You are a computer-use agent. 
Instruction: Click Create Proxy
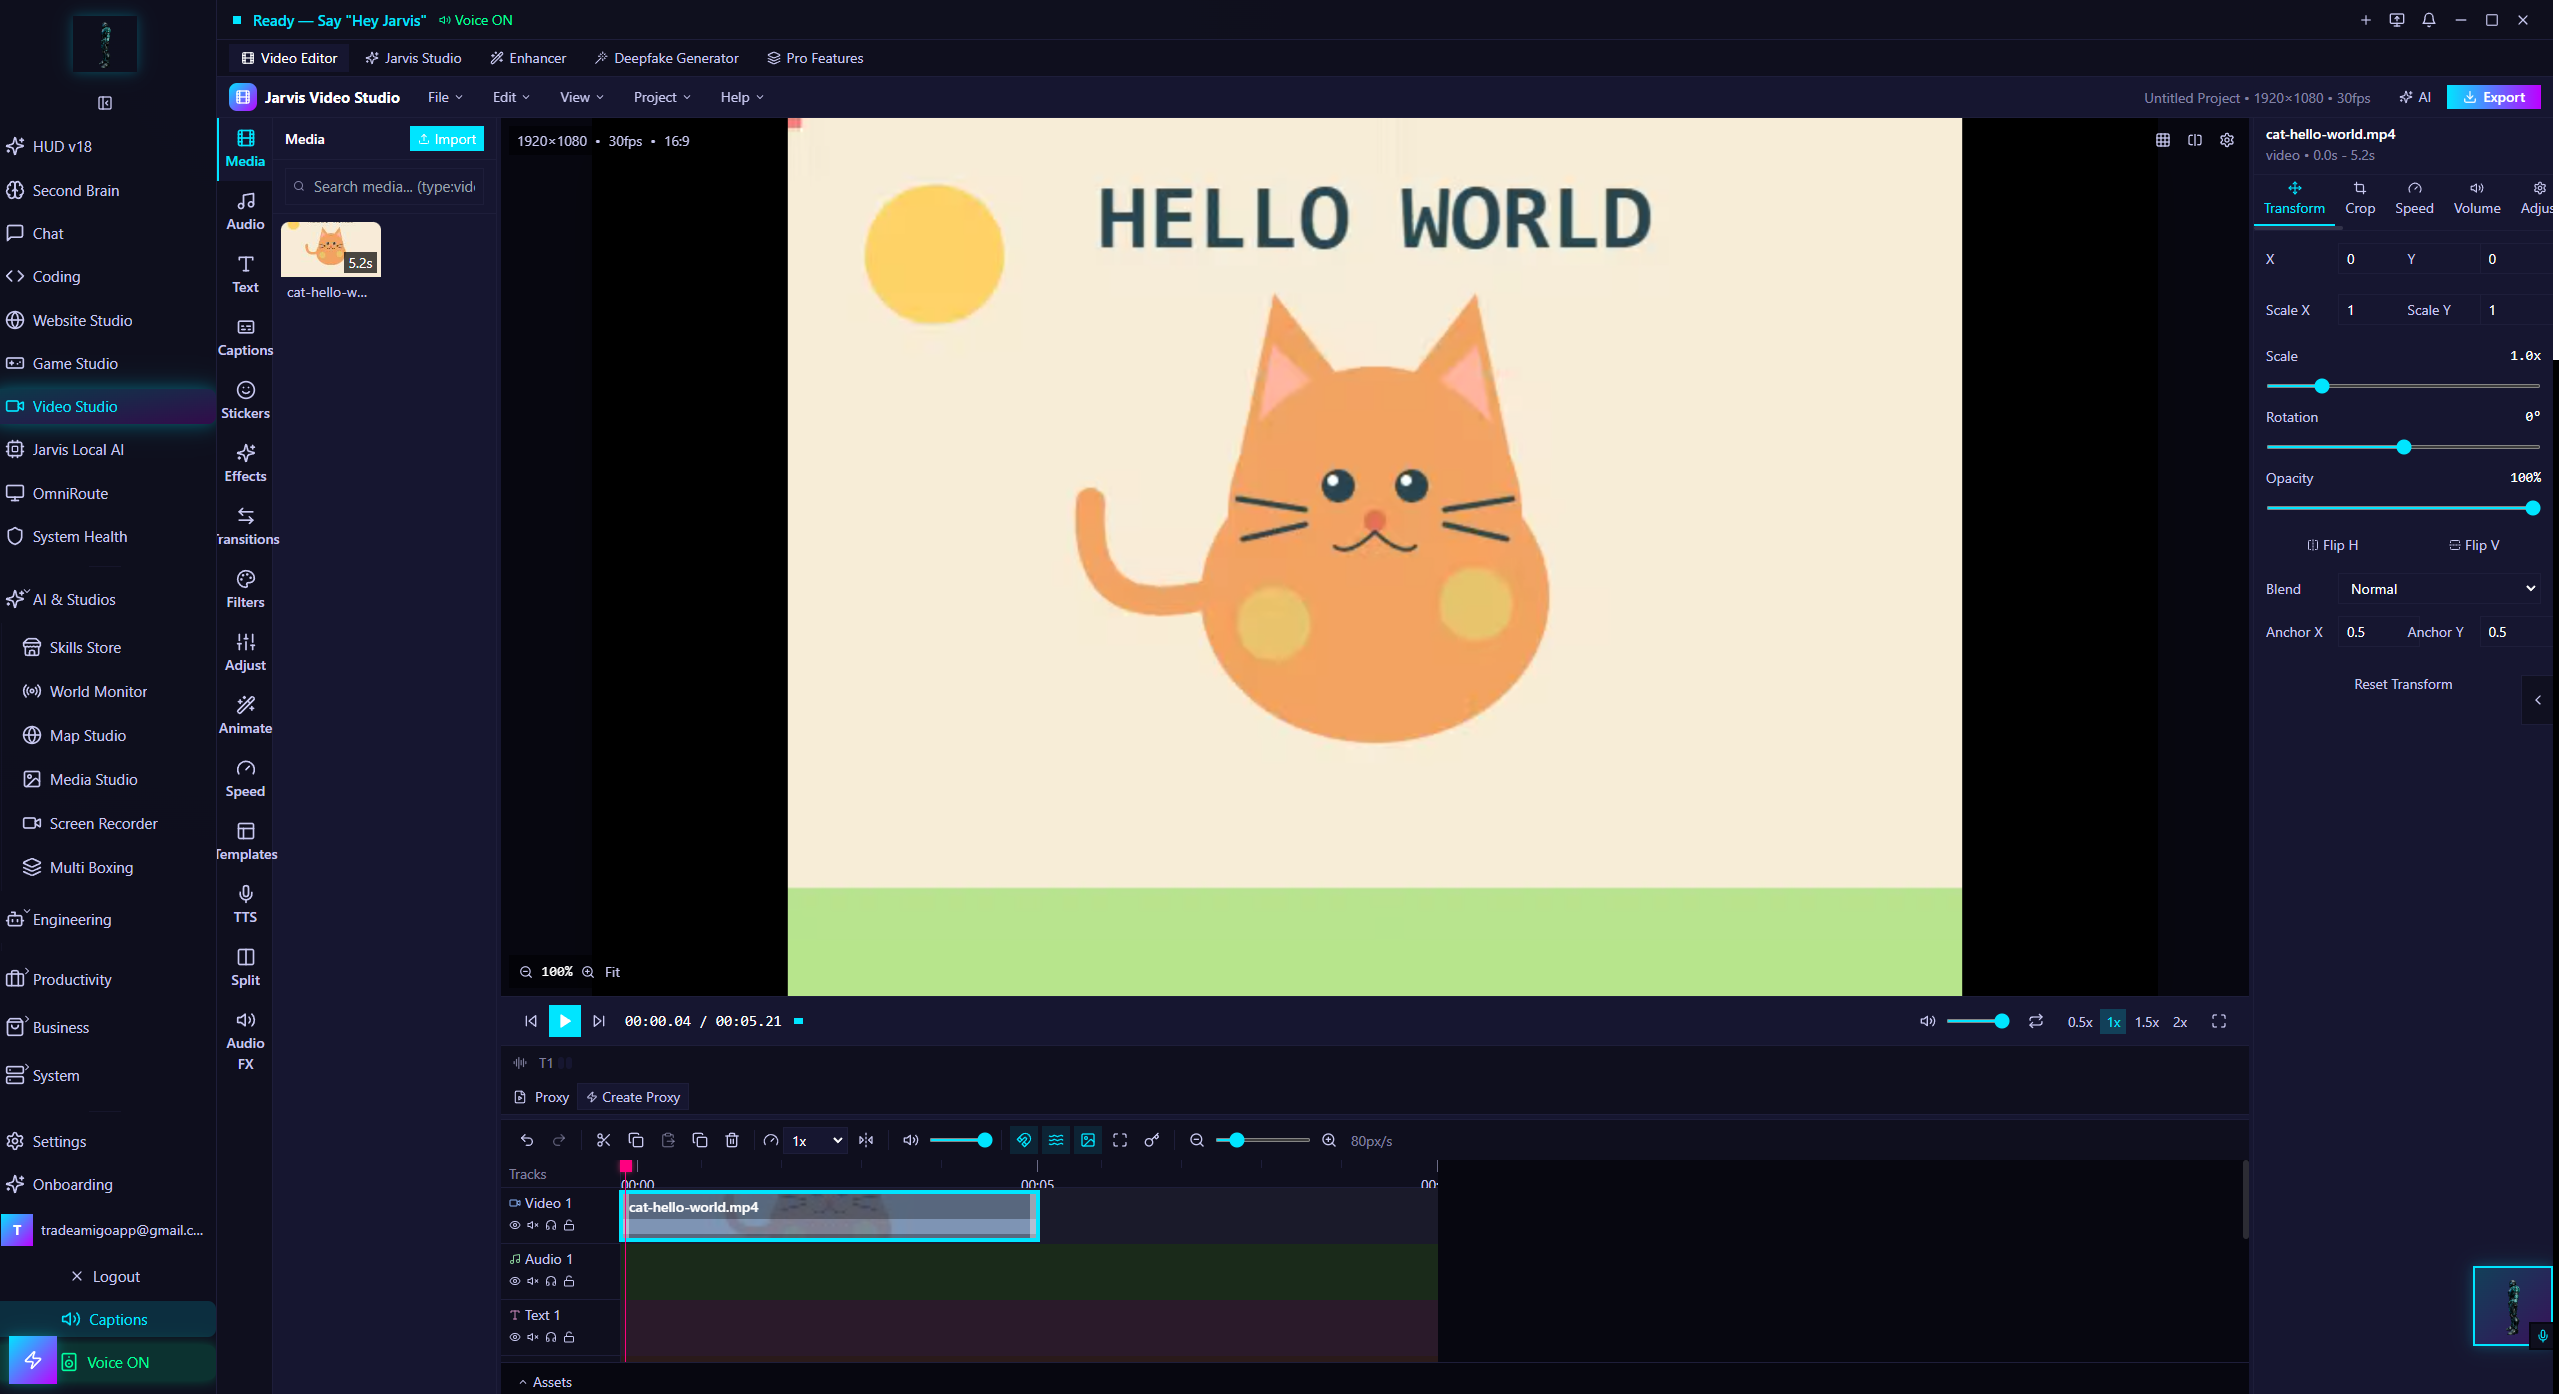(x=633, y=1097)
